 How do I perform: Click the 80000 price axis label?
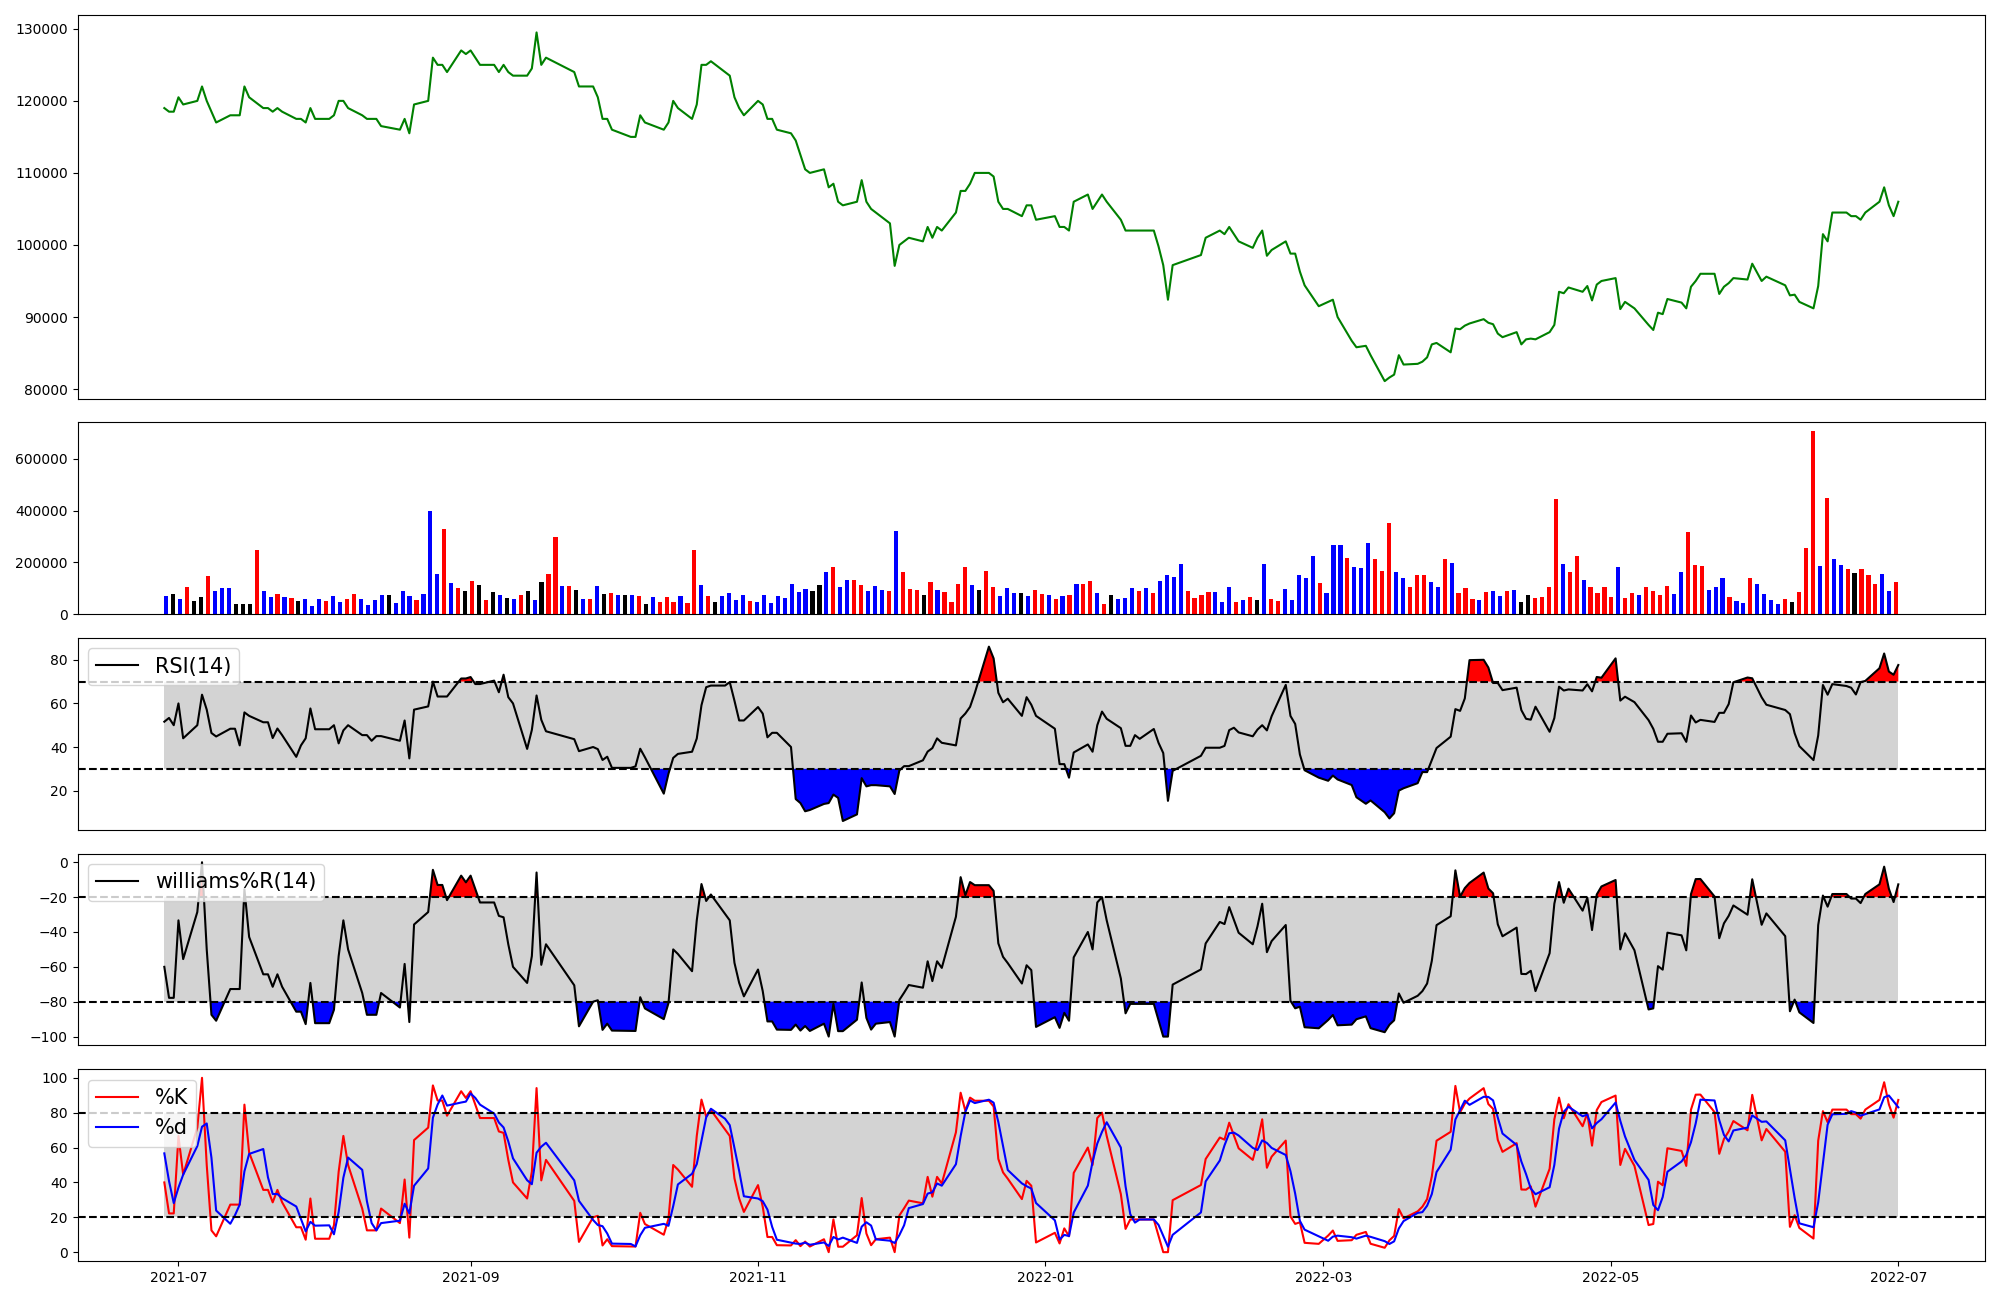[46, 390]
